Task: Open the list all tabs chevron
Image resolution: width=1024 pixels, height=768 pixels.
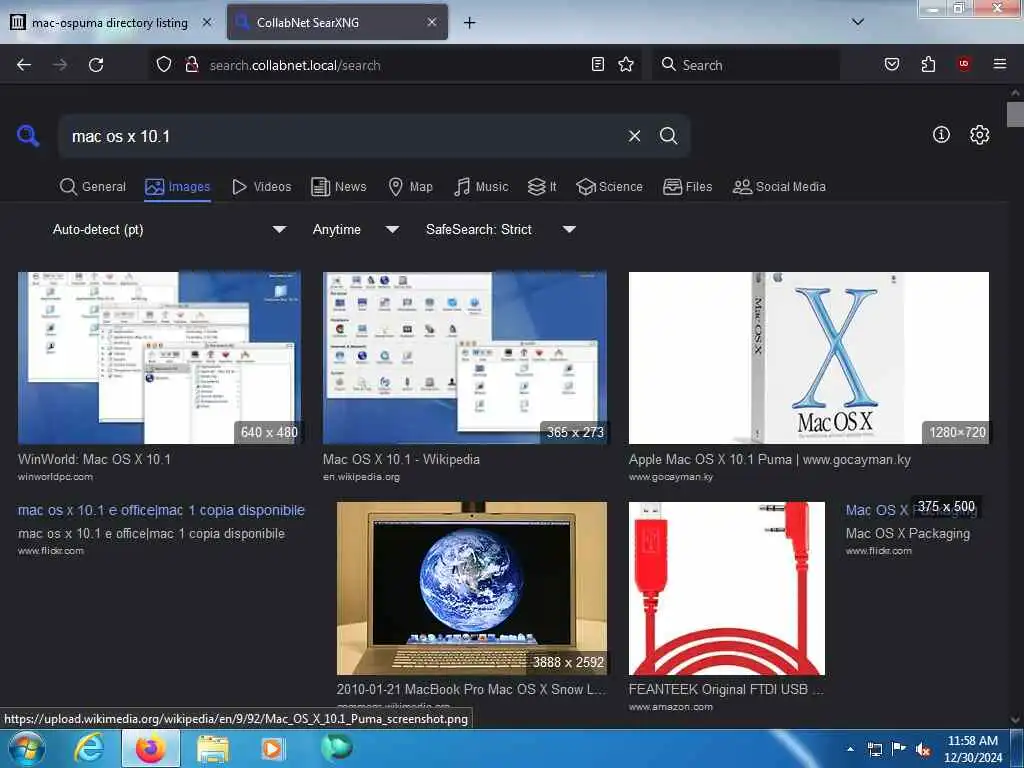Action: click(858, 22)
